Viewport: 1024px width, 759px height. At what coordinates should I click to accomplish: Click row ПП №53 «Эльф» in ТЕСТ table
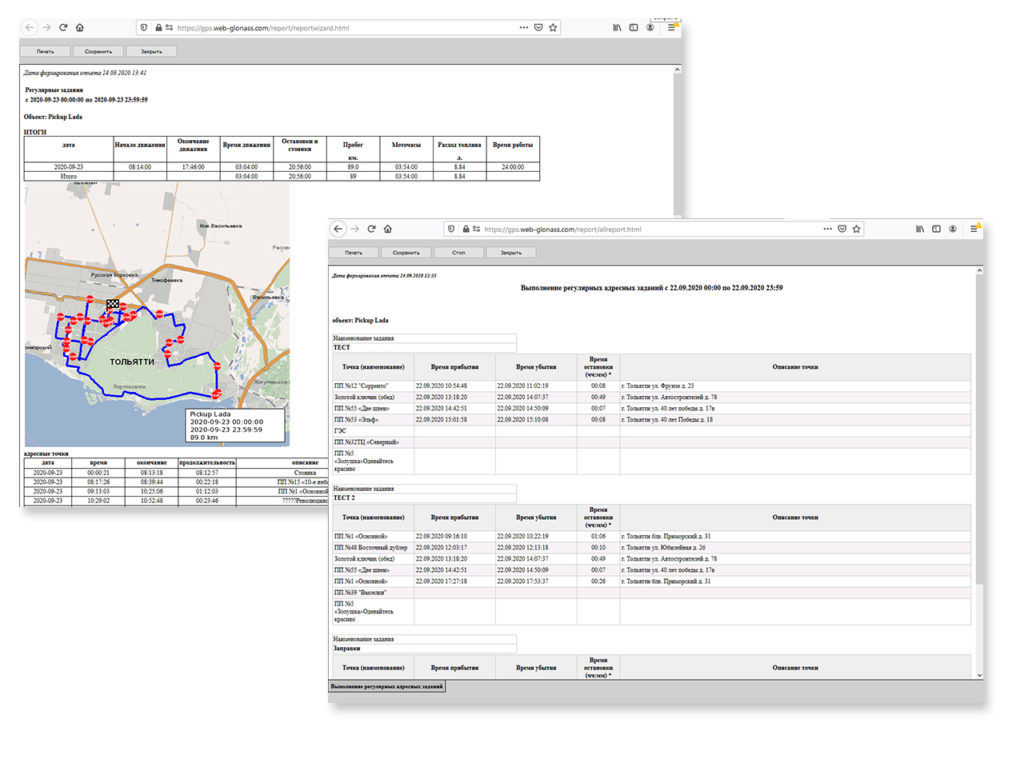651,420
